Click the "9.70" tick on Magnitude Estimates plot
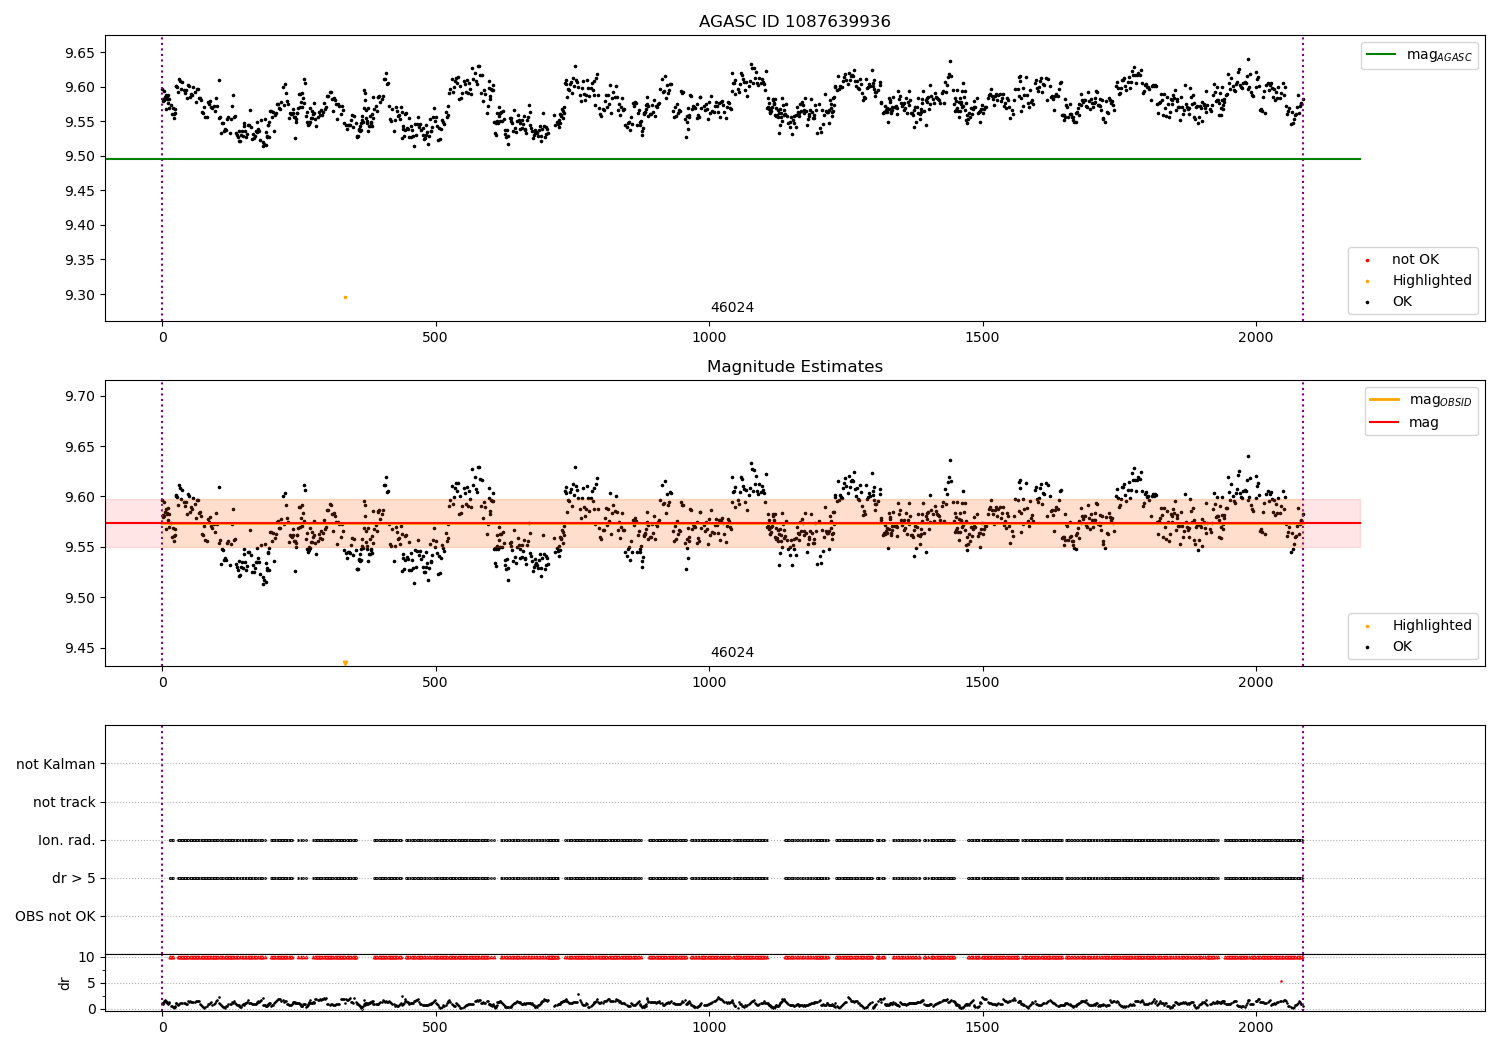This screenshot has width=1500, height=1050. [79, 397]
